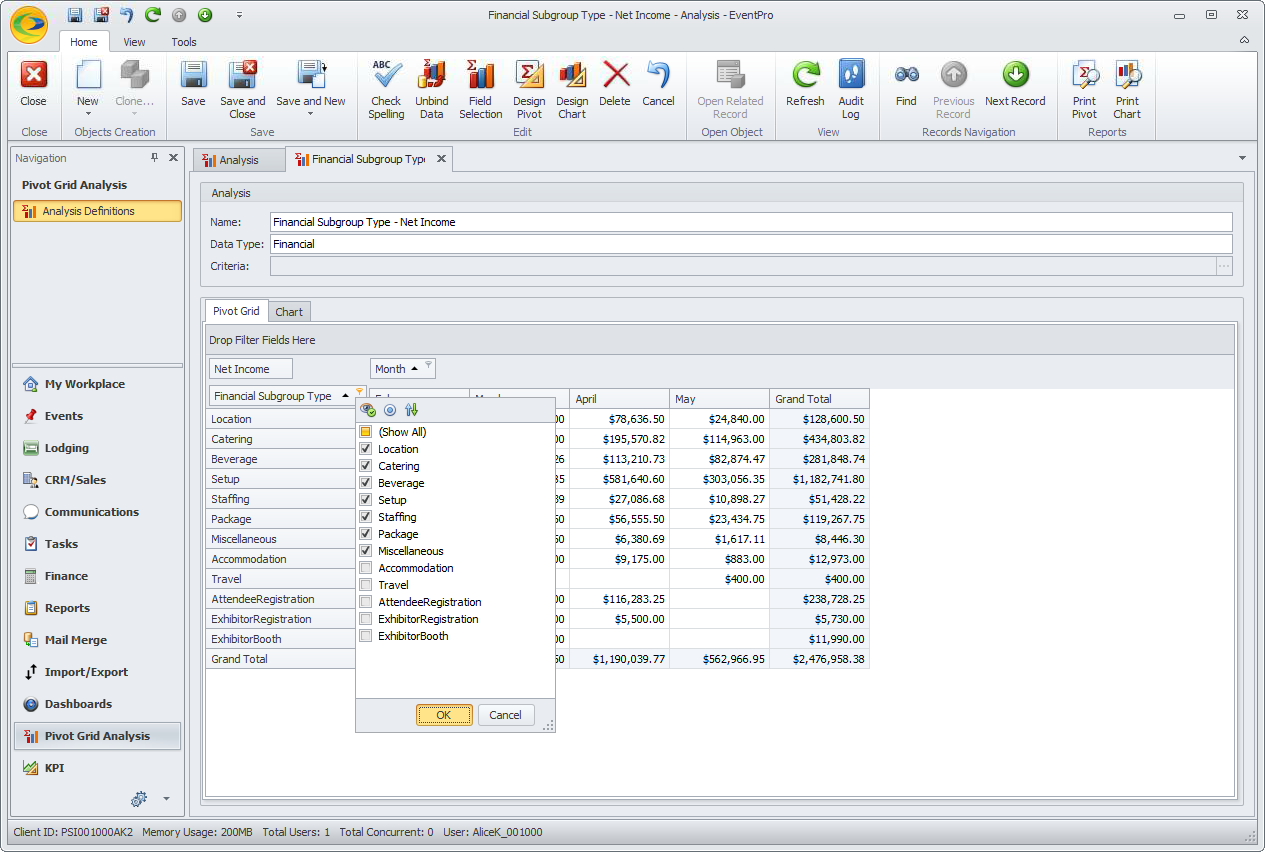Image resolution: width=1265 pixels, height=852 pixels.
Task: Open navigation options arrow beside the gear
Action: click(x=166, y=799)
